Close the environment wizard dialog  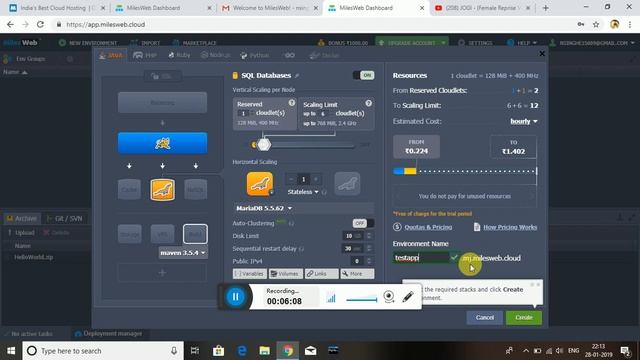(542, 53)
